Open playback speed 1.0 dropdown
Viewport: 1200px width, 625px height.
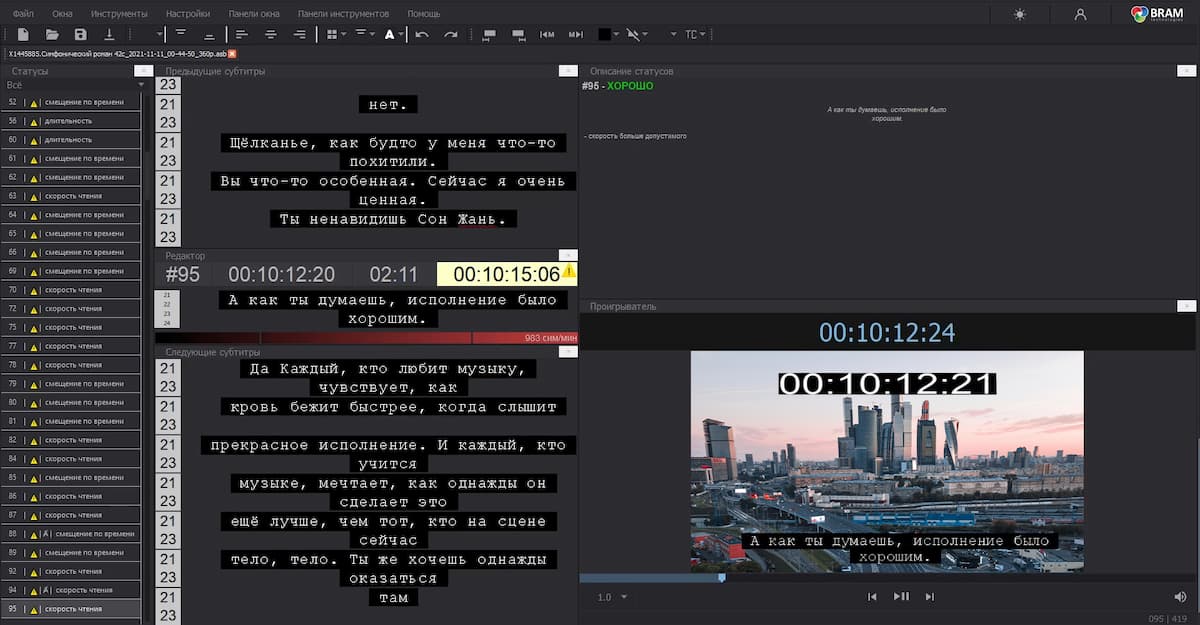(x=613, y=597)
